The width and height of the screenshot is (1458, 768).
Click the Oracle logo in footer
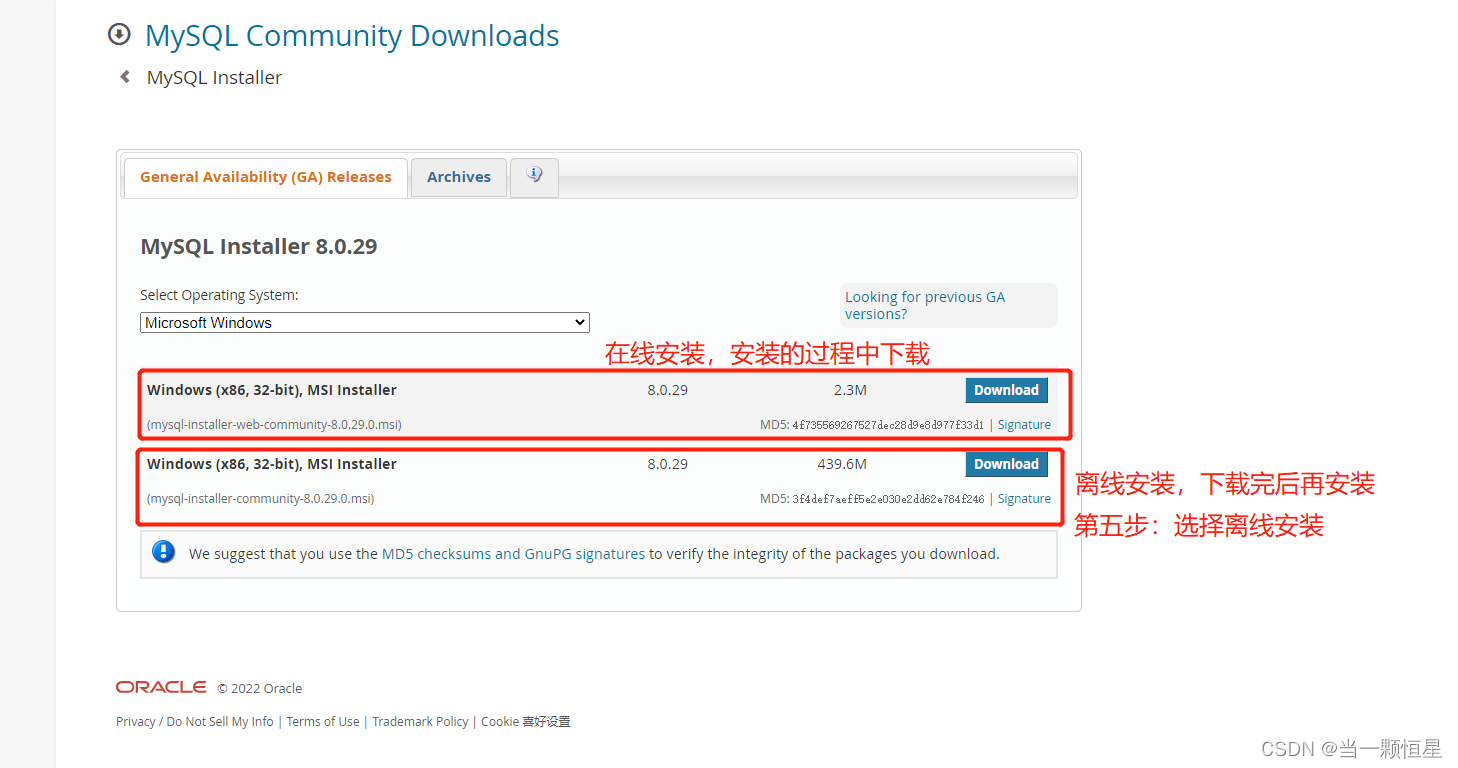[161, 687]
